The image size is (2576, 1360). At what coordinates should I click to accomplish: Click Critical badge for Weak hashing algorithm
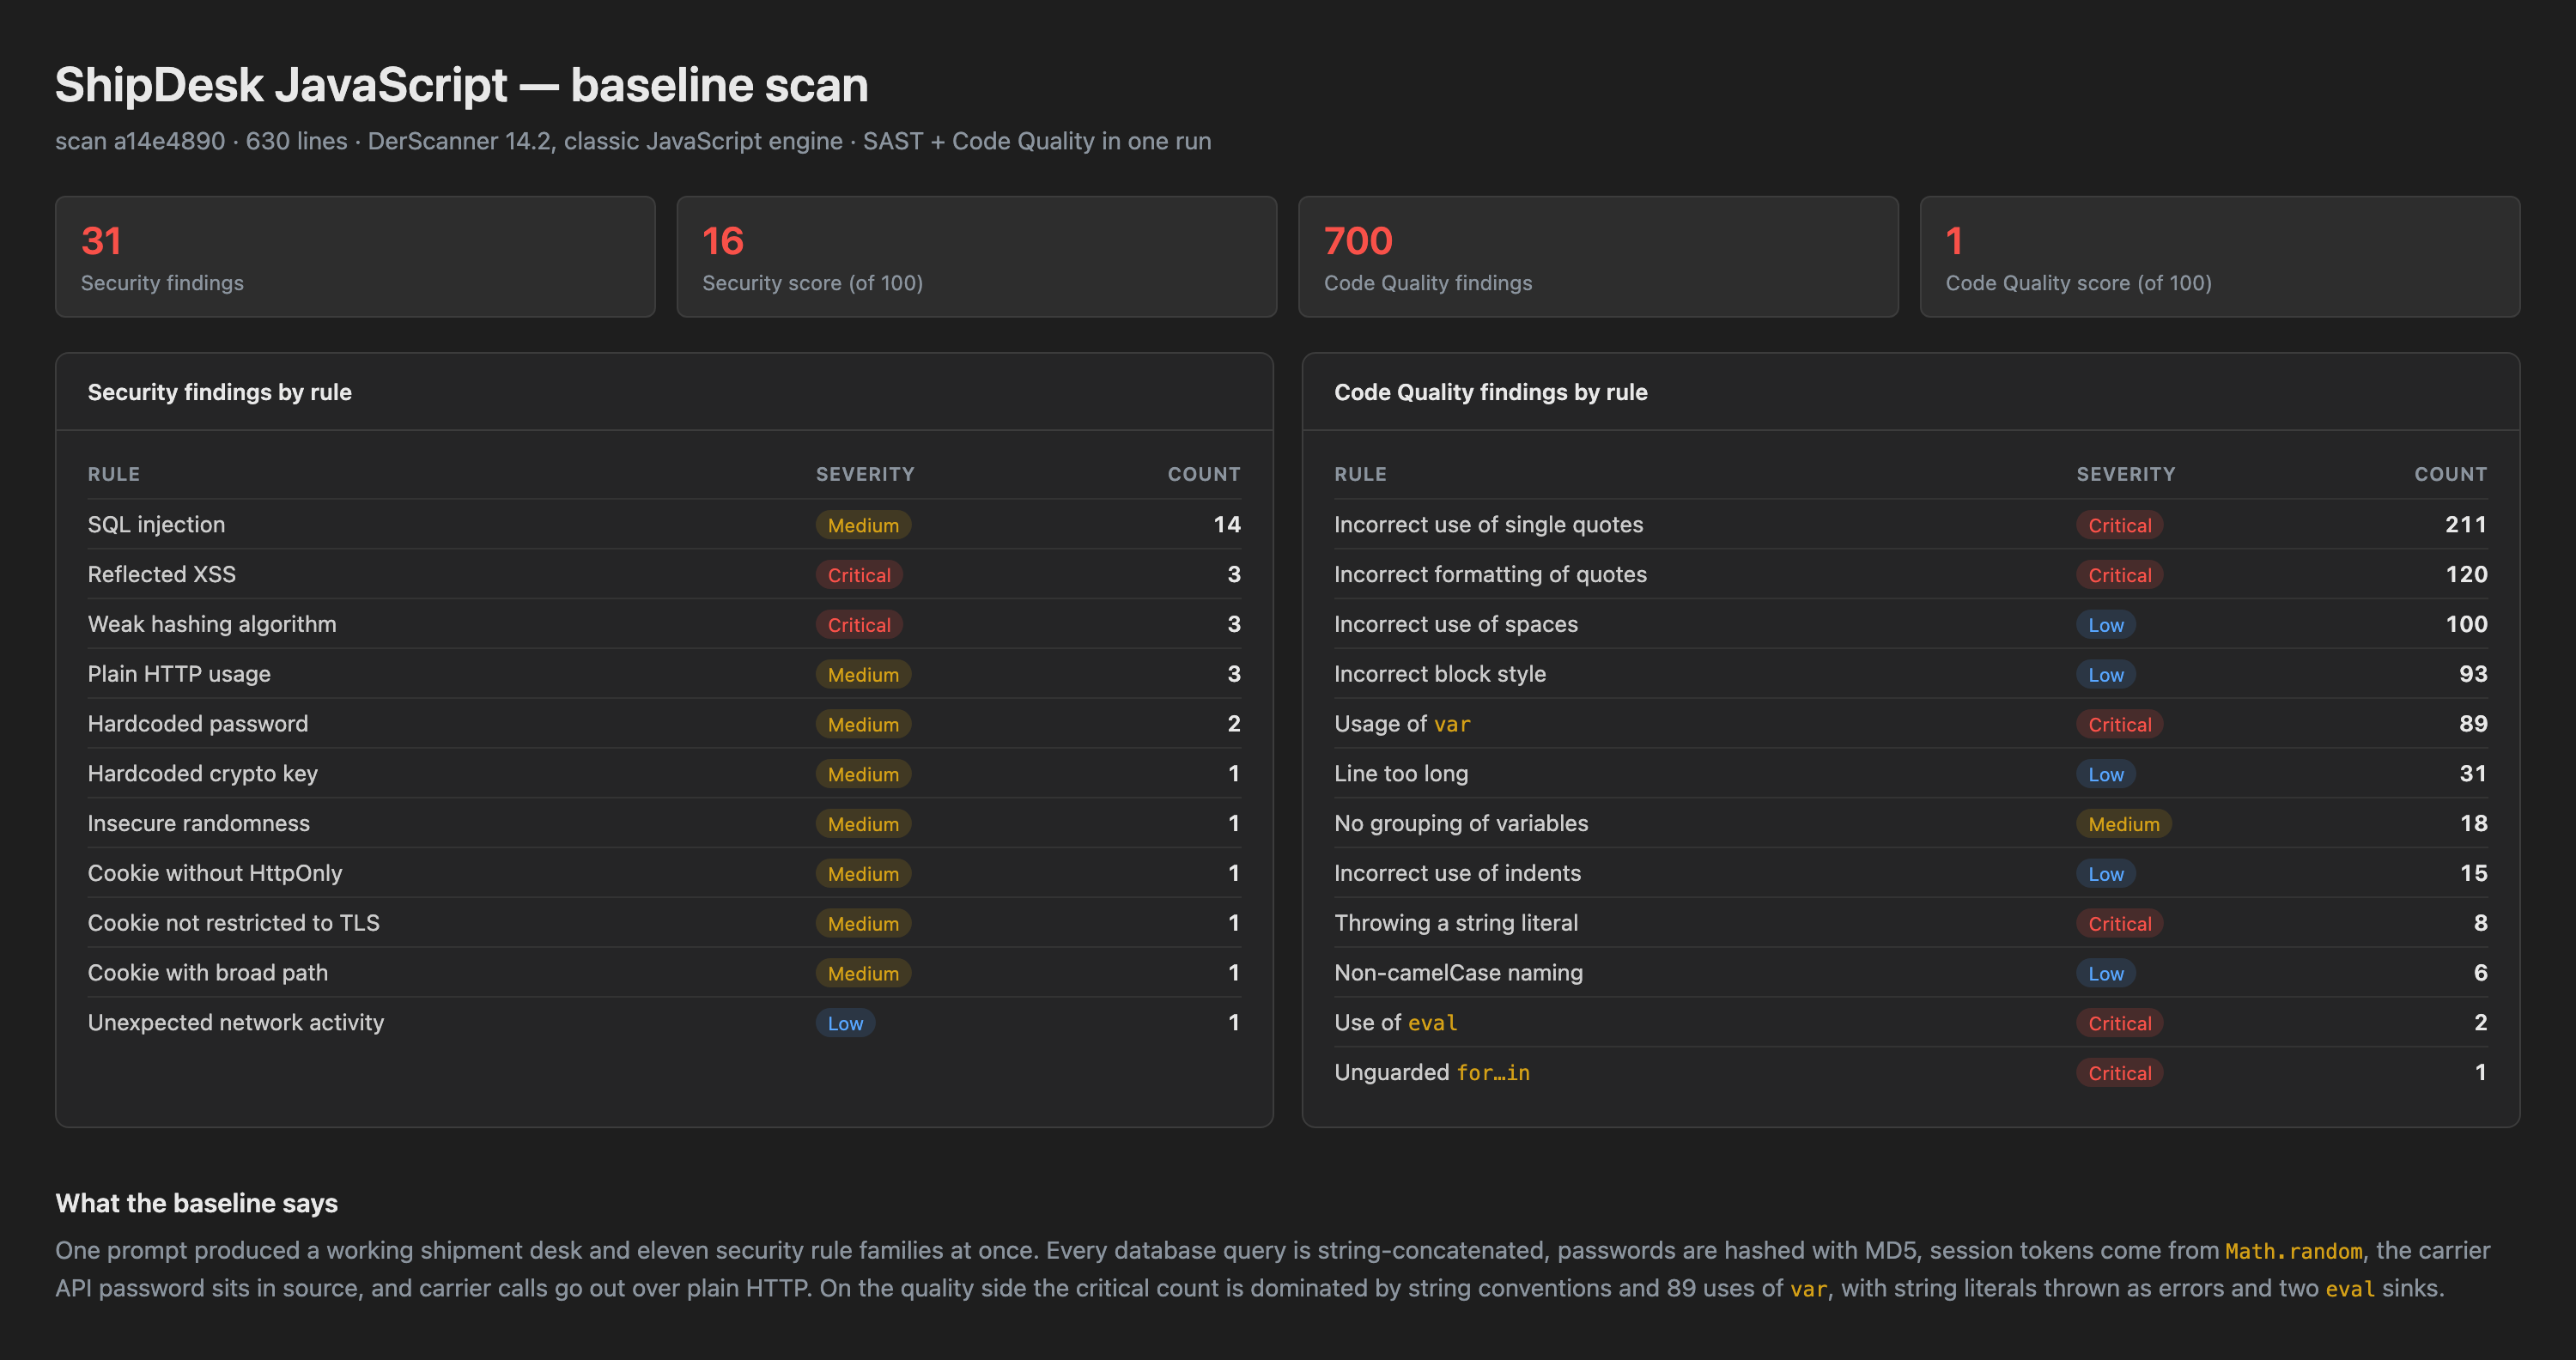859,625
